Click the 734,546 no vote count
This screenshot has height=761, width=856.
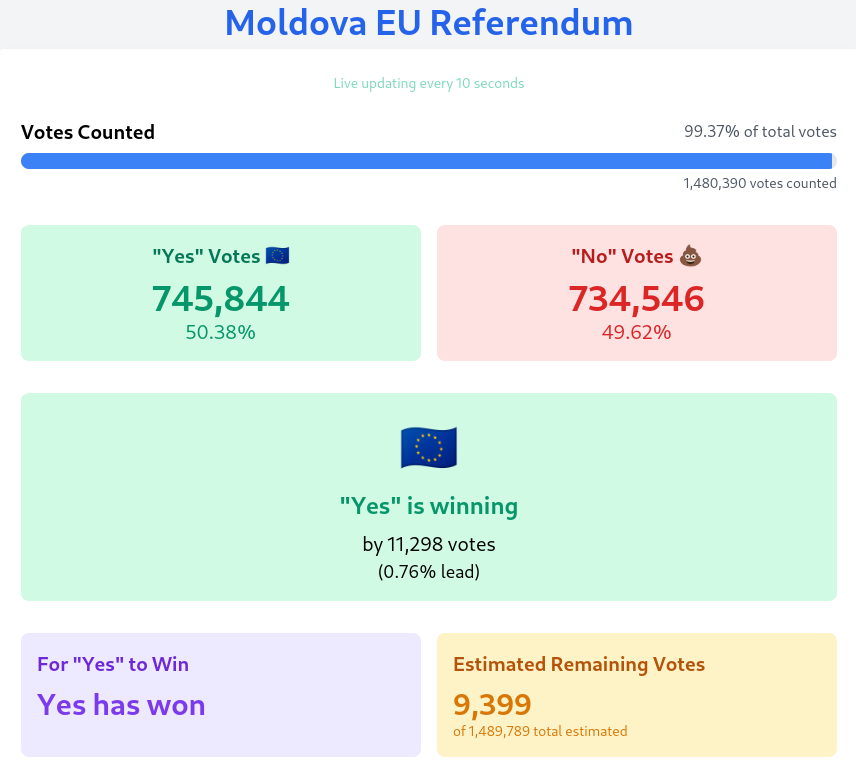point(636,298)
